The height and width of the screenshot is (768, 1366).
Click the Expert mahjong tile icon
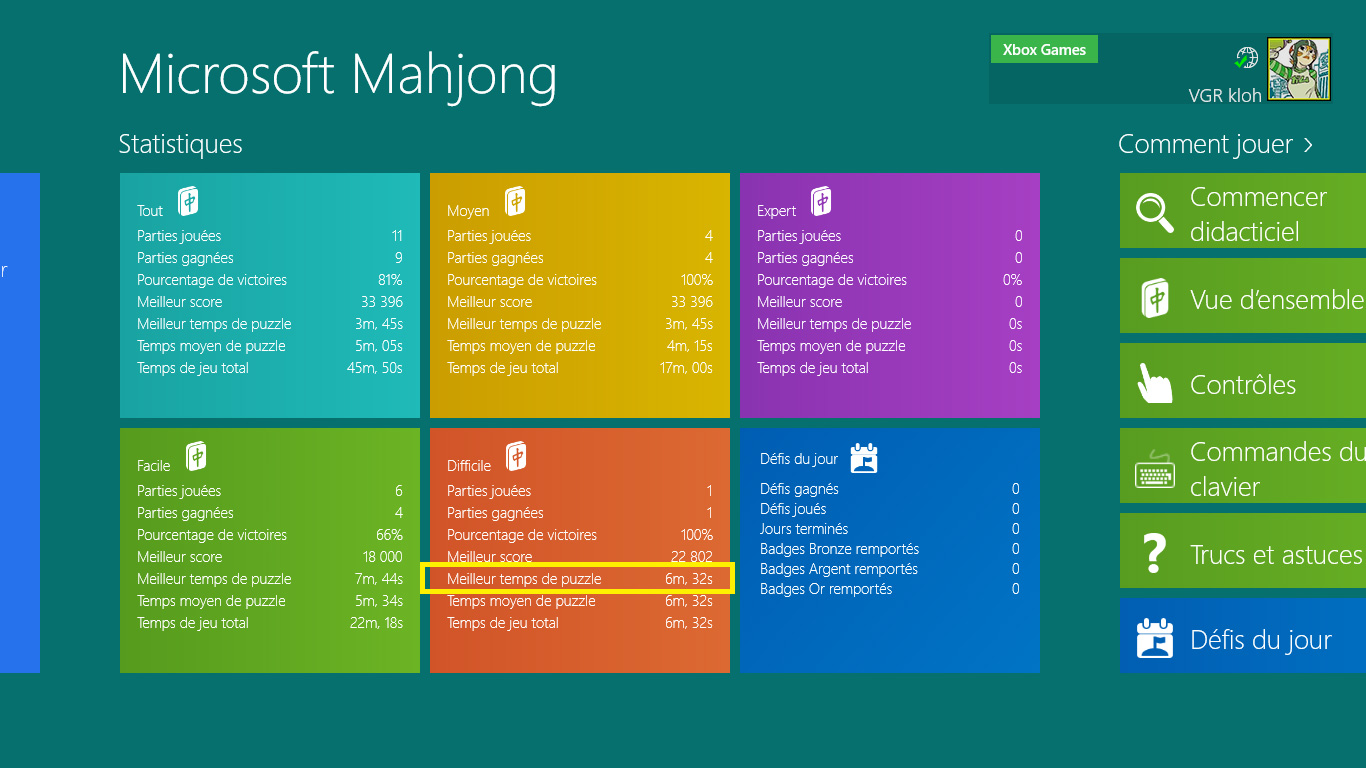click(x=821, y=202)
